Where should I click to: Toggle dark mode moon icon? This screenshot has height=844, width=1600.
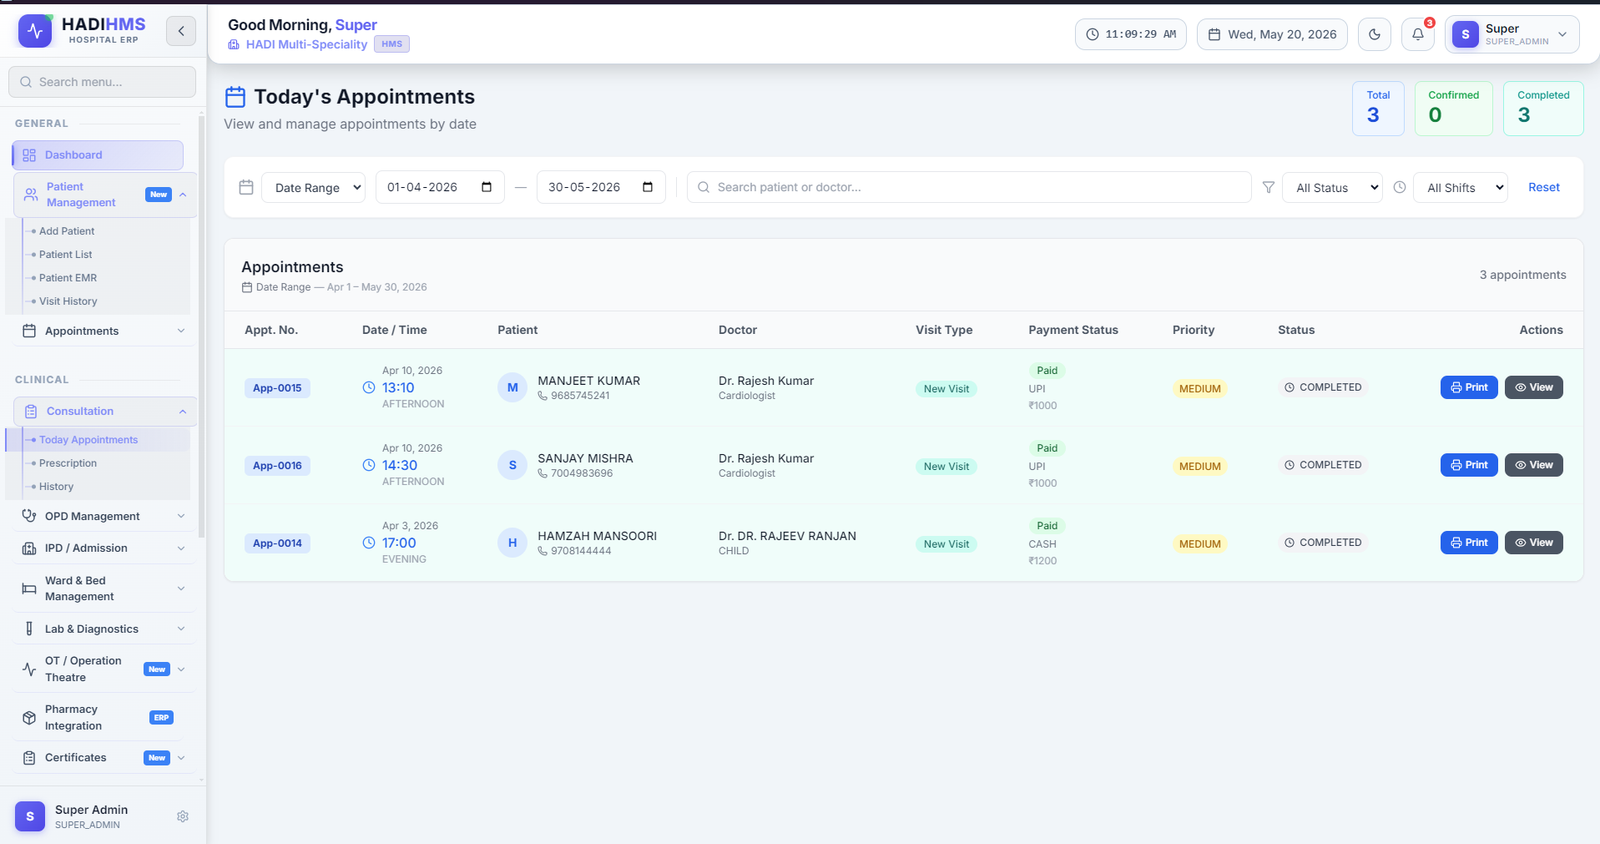(1374, 34)
